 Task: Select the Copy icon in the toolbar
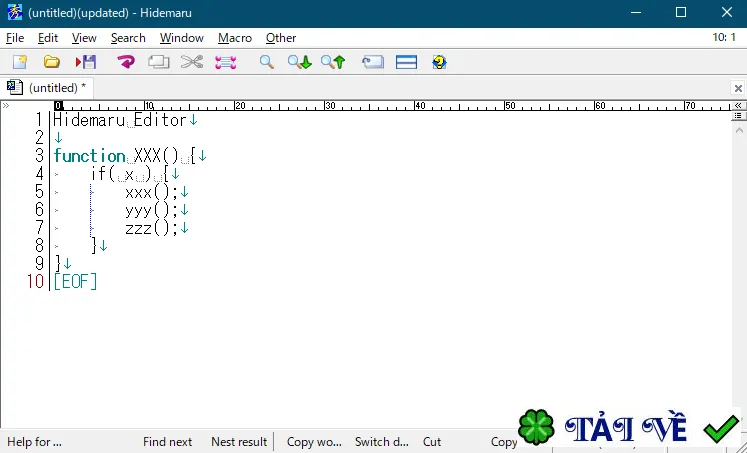click(159, 62)
